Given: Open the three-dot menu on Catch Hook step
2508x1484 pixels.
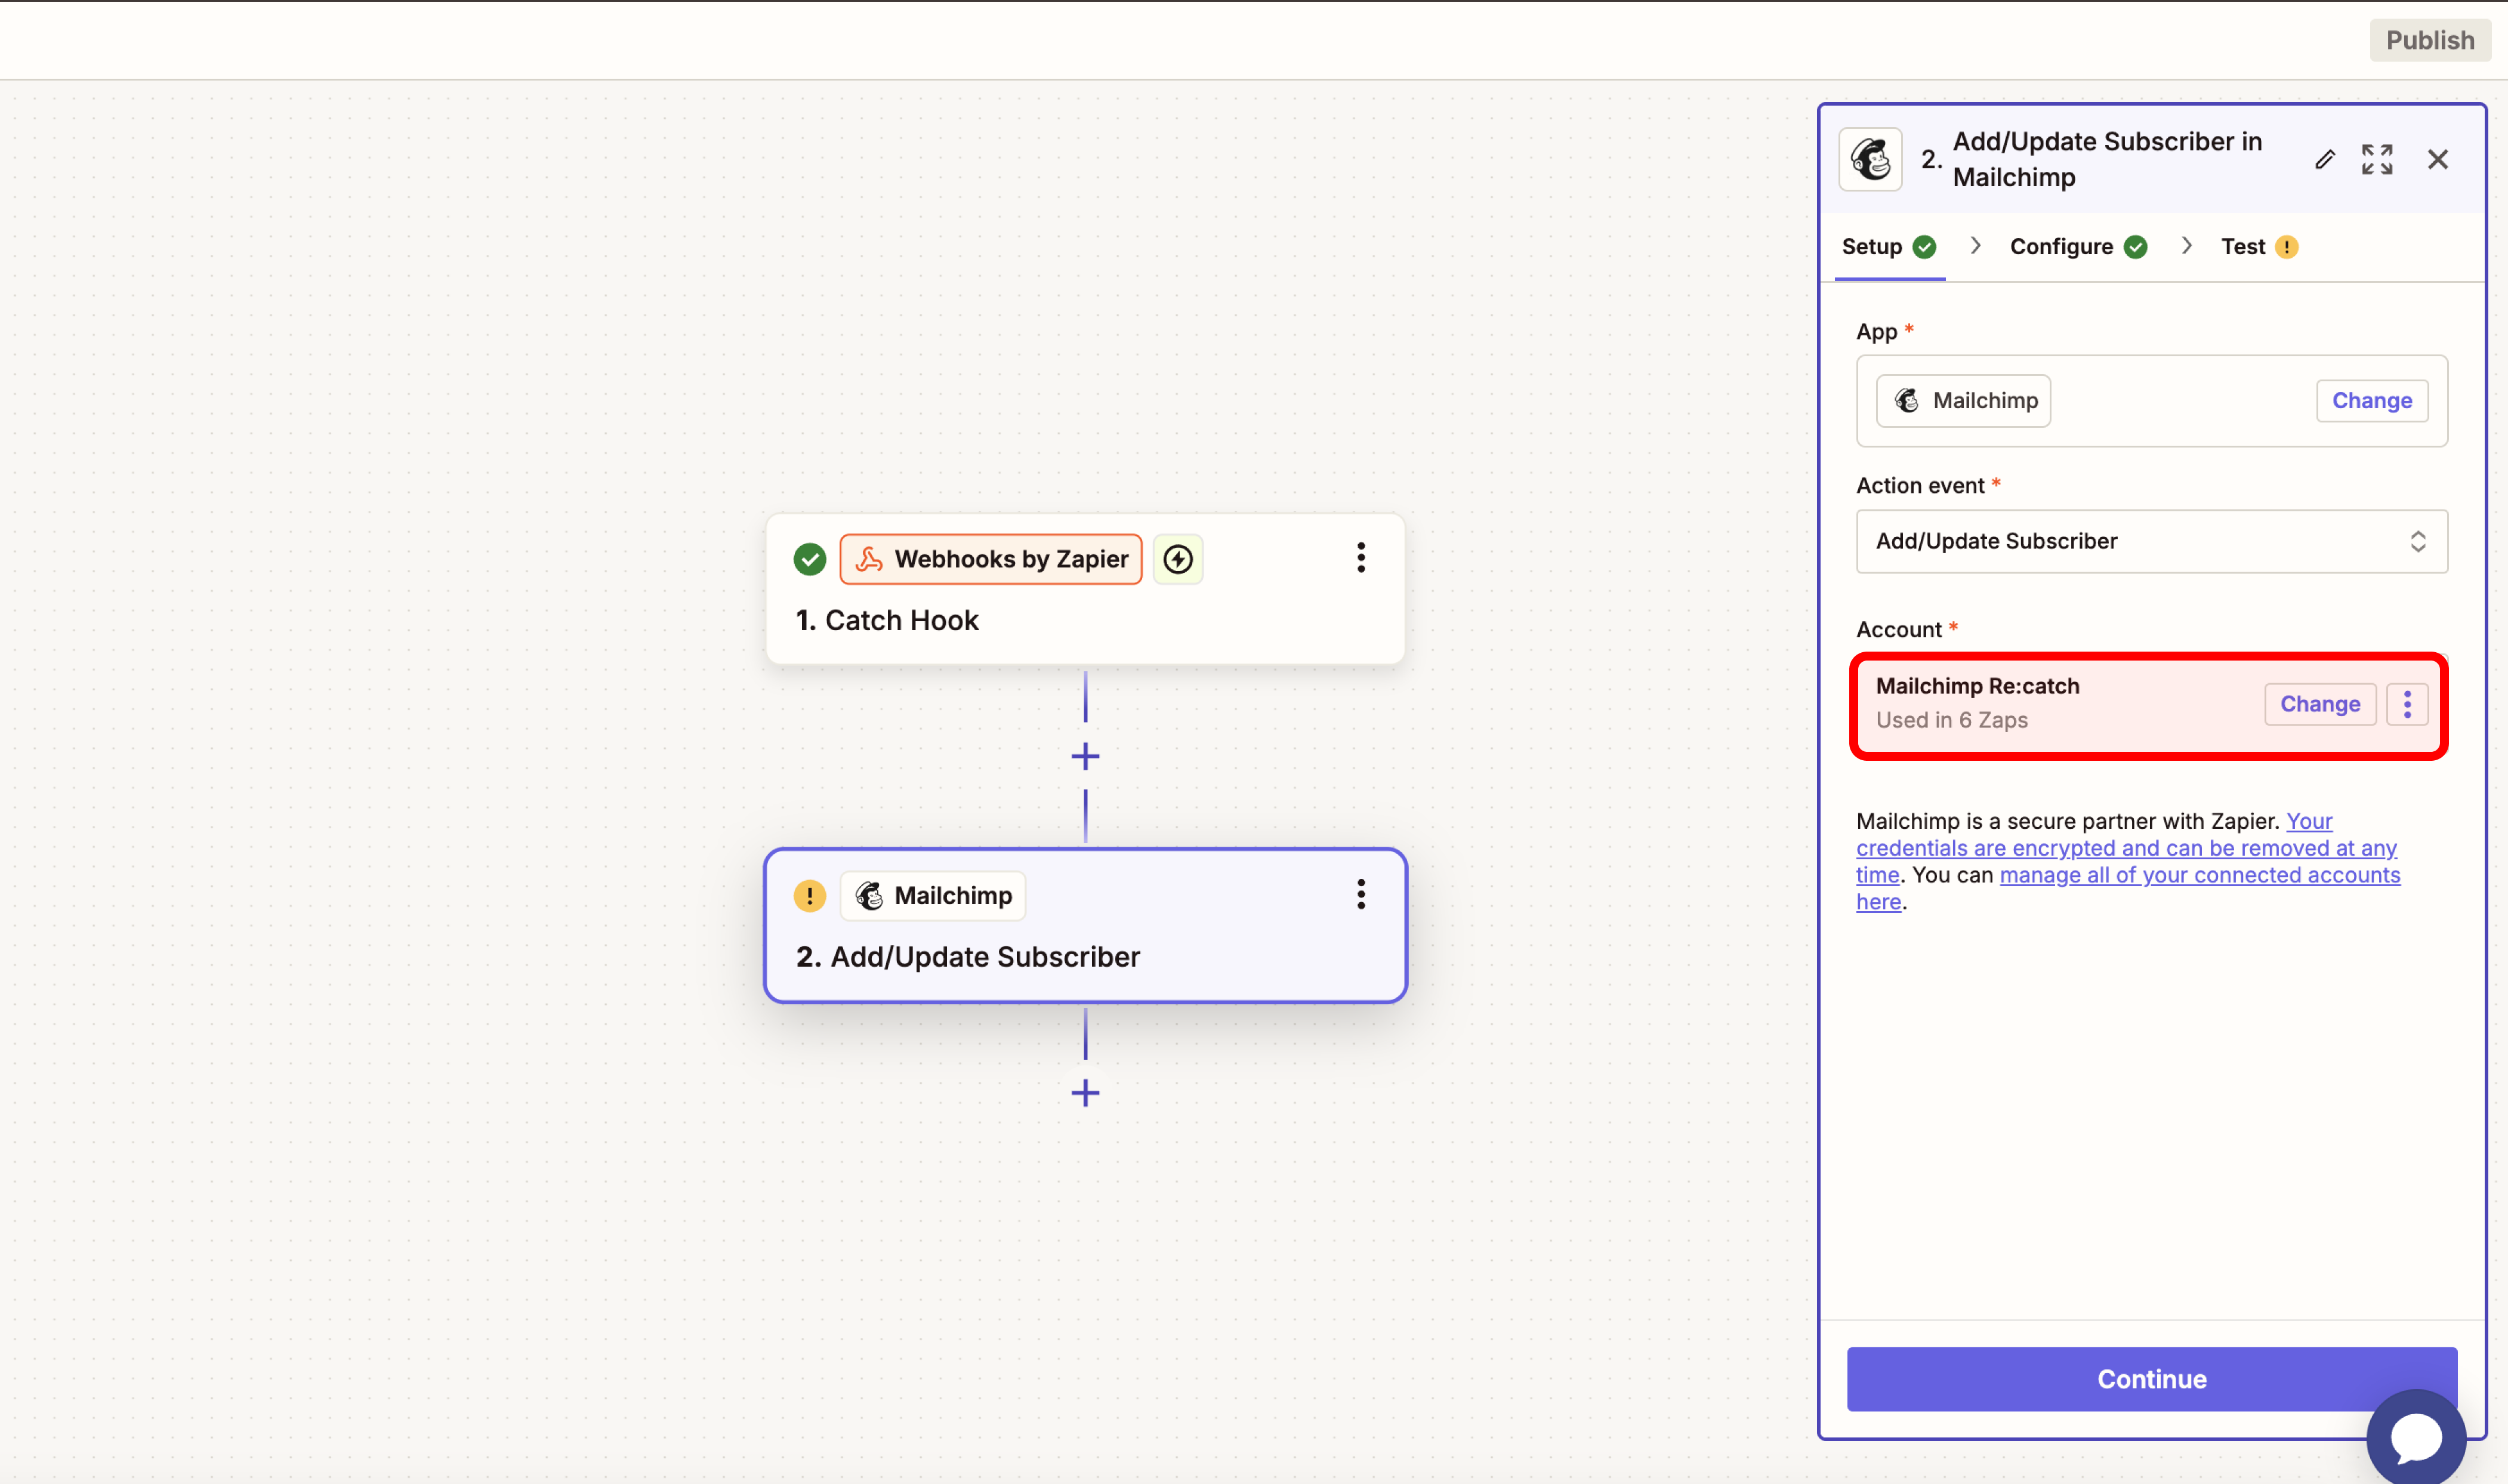Looking at the screenshot, I should [1361, 558].
